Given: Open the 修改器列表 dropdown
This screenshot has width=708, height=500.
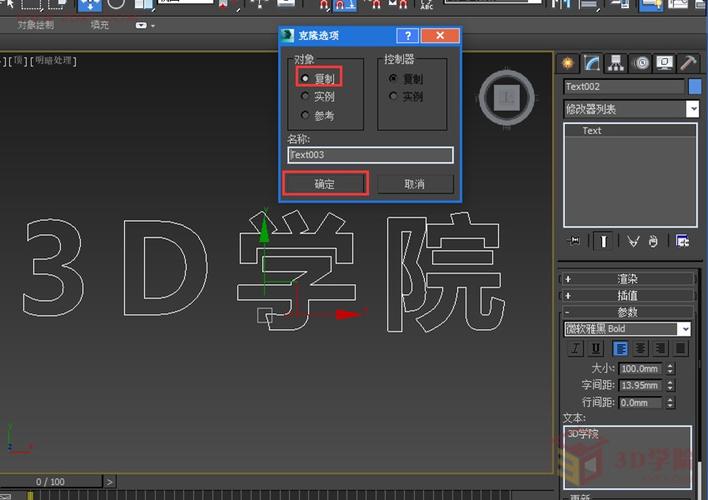Looking at the screenshot, I should coord(692,109).
